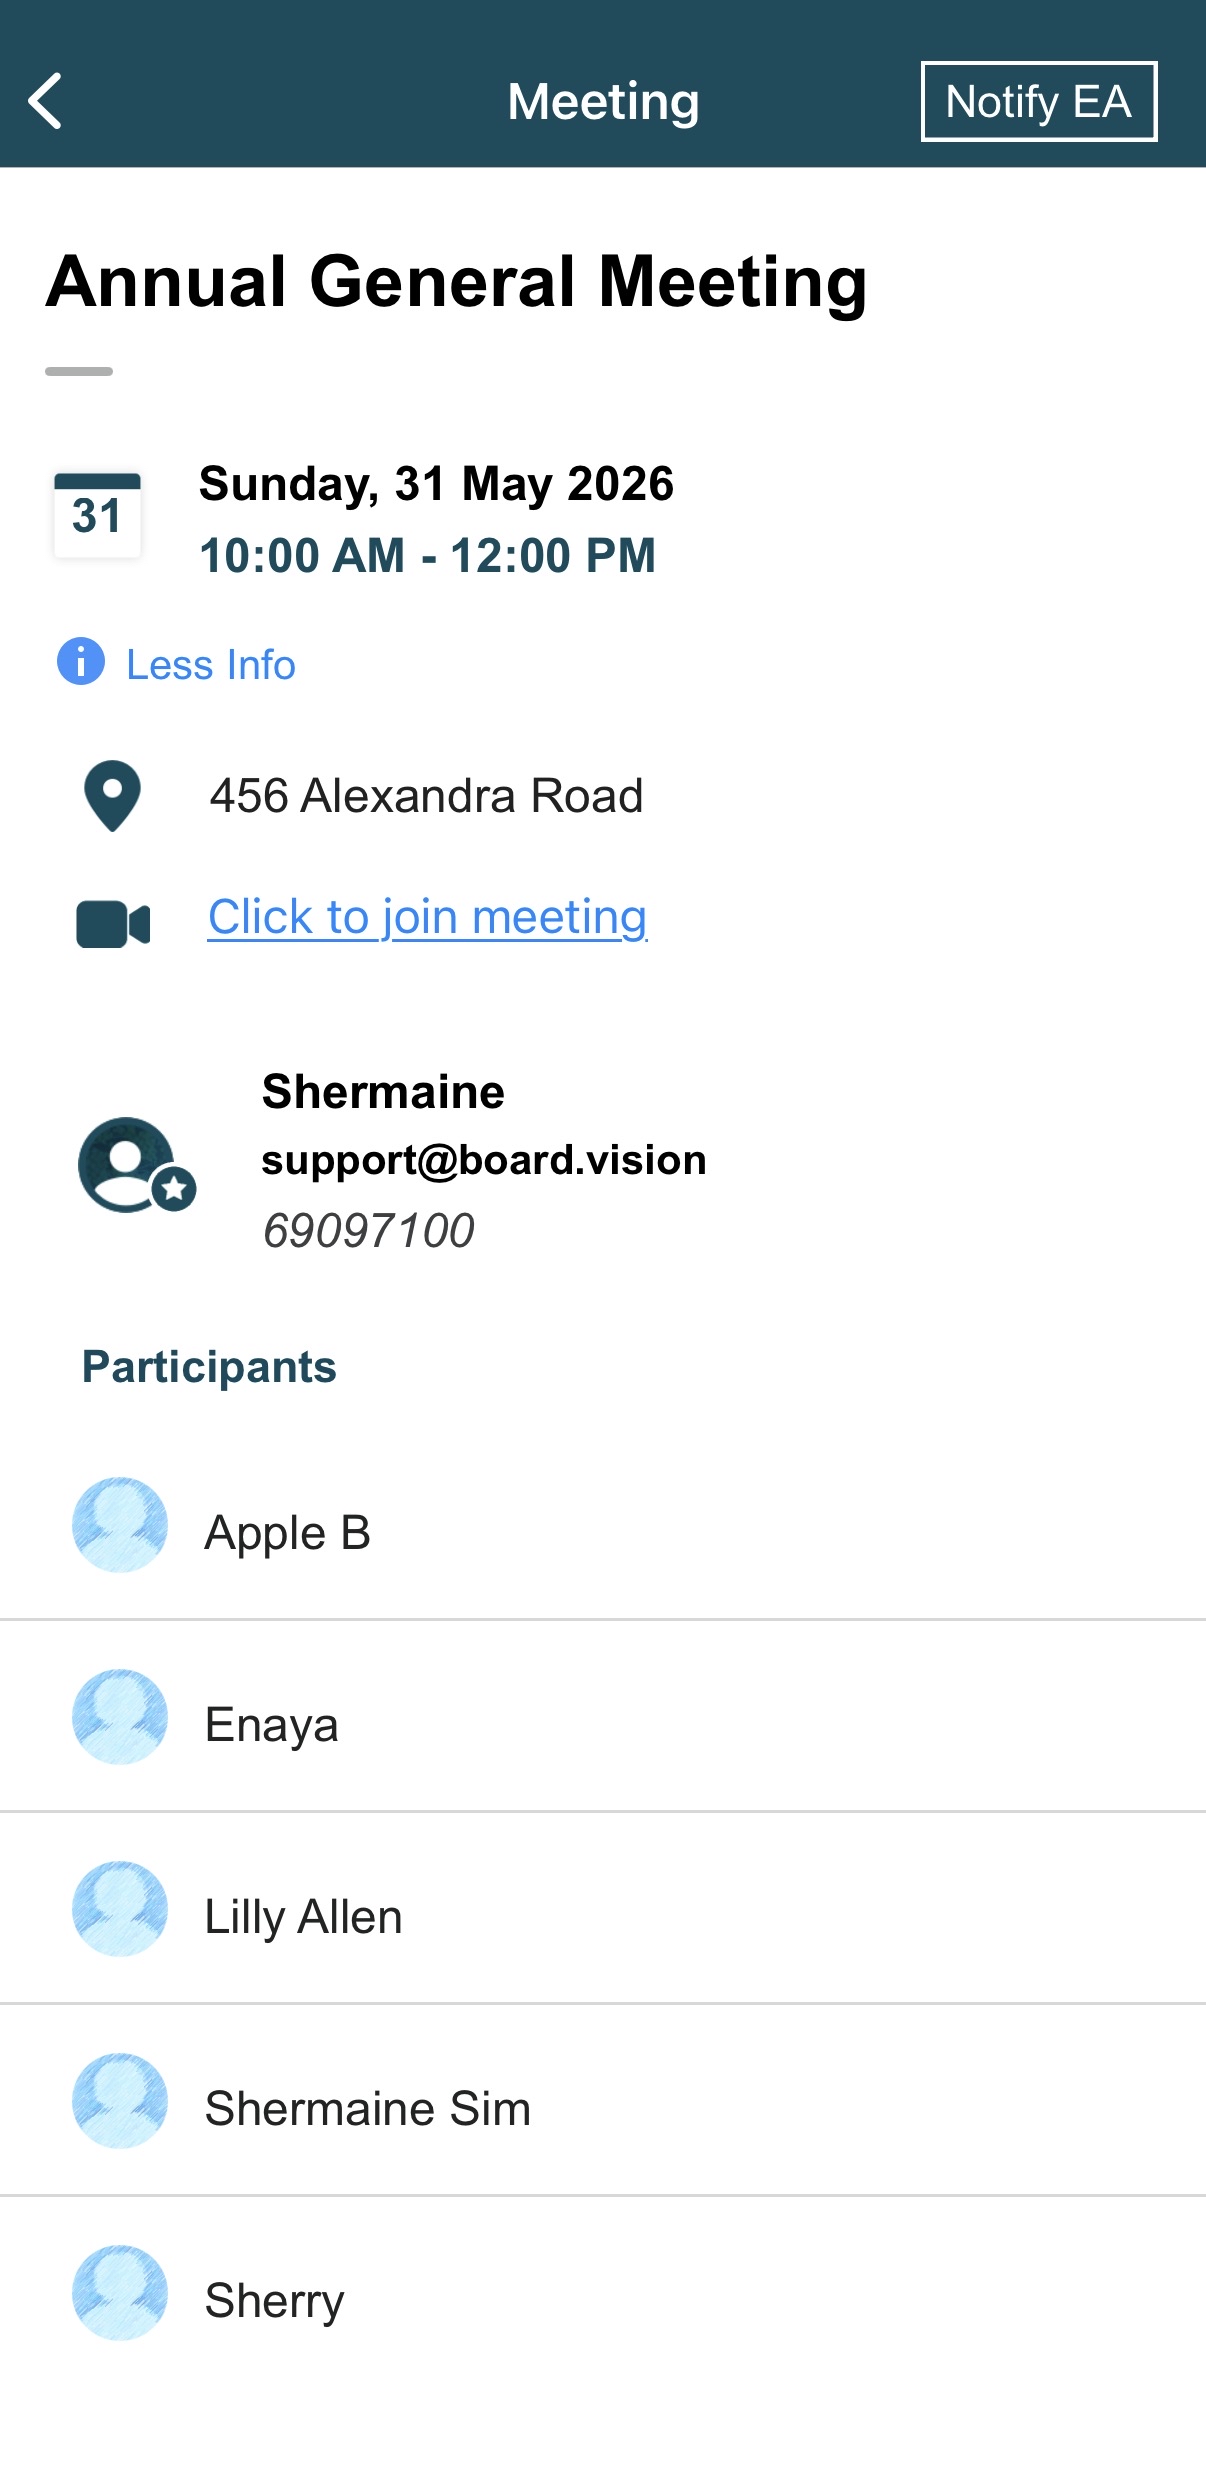Tap the back arrow icon
Viewport: 1206px width, 2488px height.
click(46, 101)
